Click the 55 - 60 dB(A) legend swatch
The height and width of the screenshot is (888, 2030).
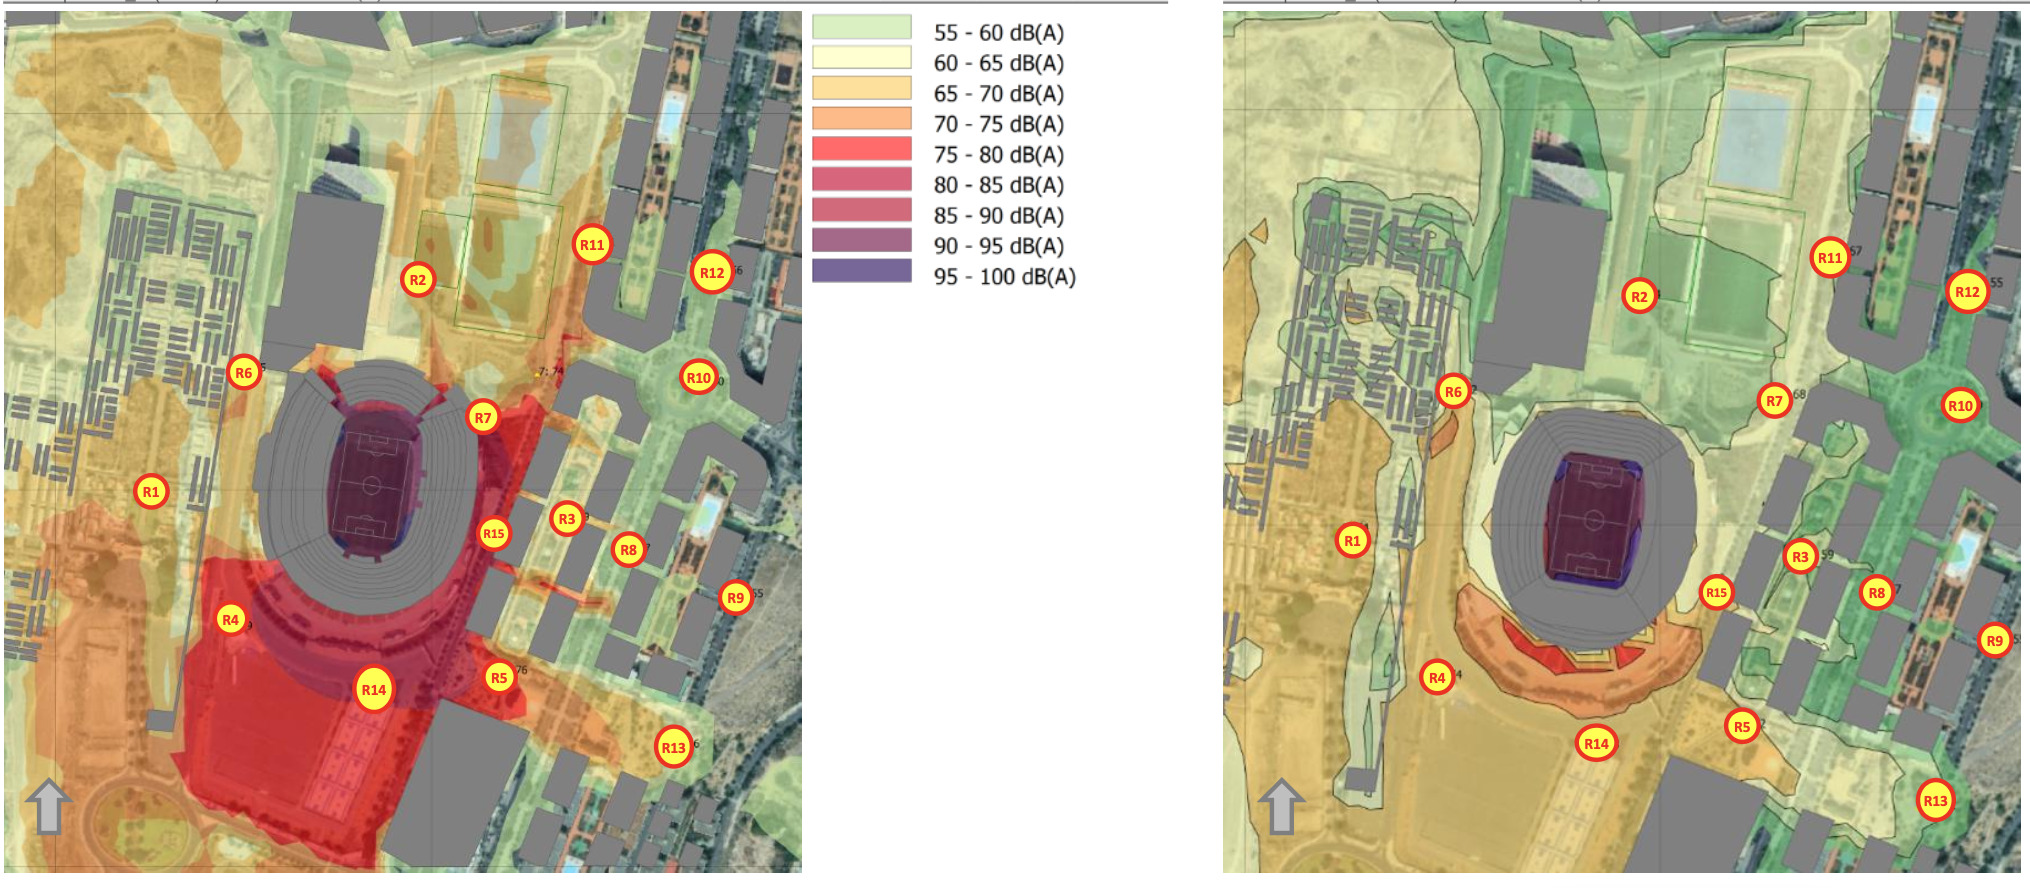point(861,28)
